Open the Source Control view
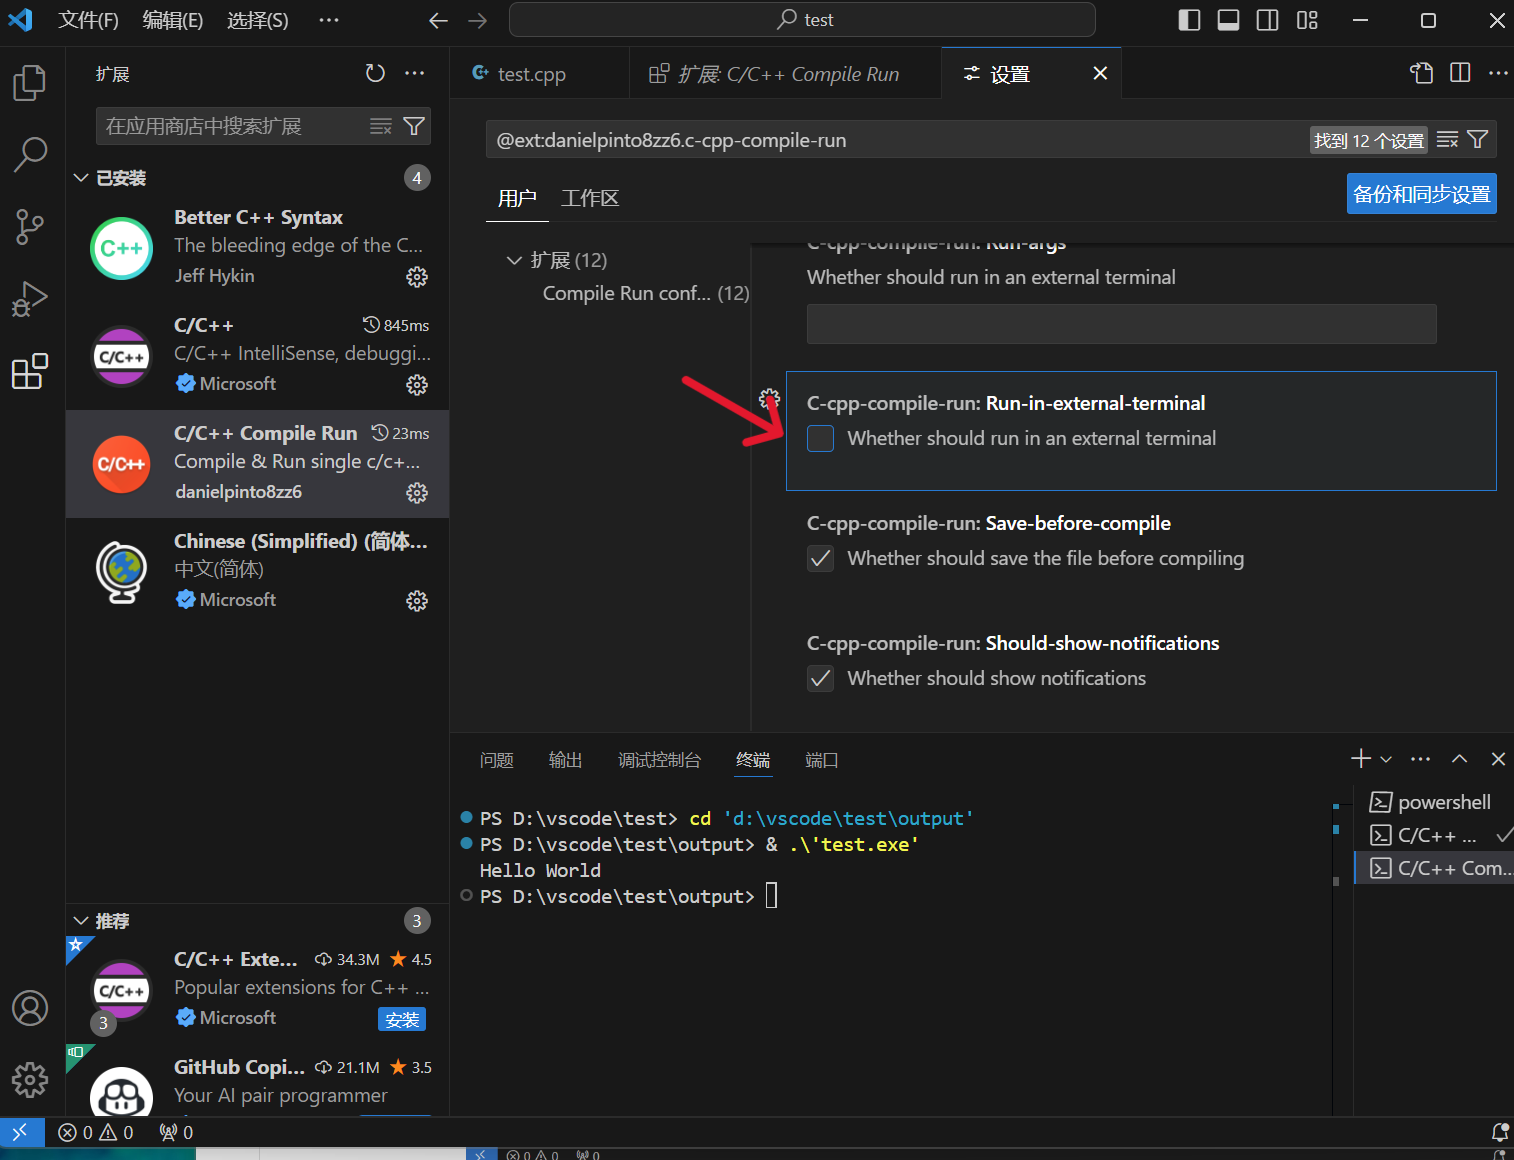 tap(30, 227)
